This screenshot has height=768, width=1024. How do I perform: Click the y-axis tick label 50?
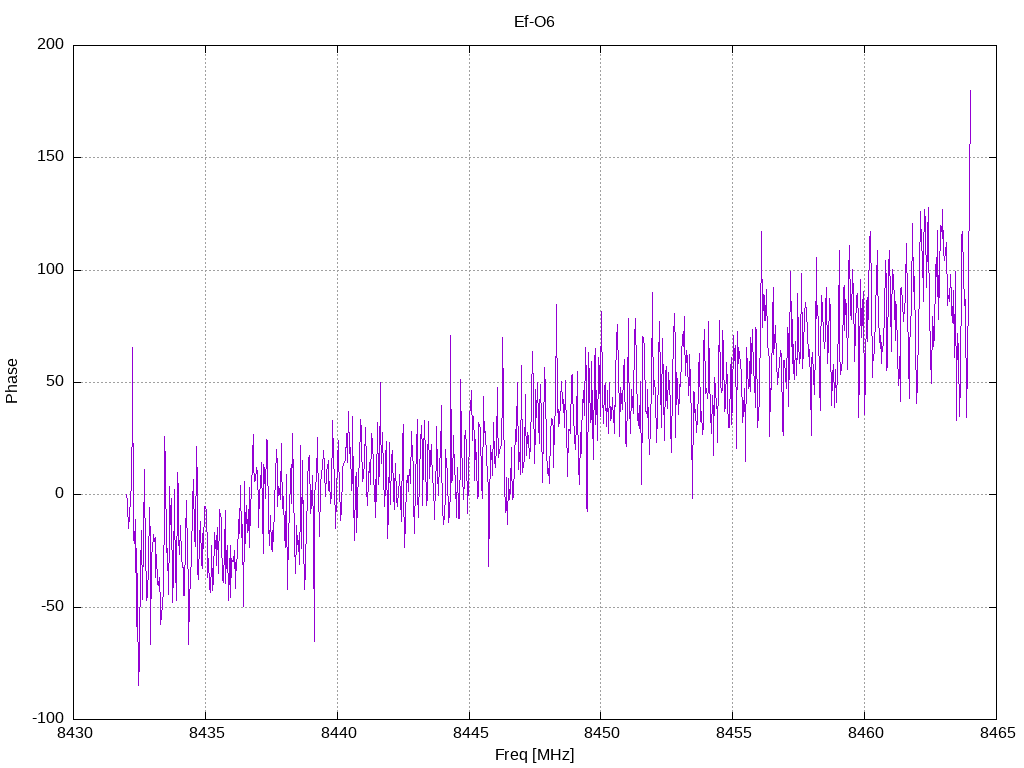coord(55,381)
